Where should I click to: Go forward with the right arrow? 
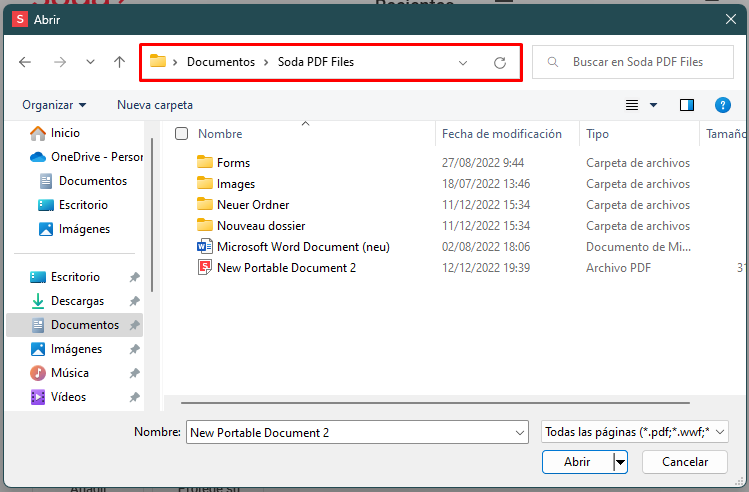click(60, 62)
